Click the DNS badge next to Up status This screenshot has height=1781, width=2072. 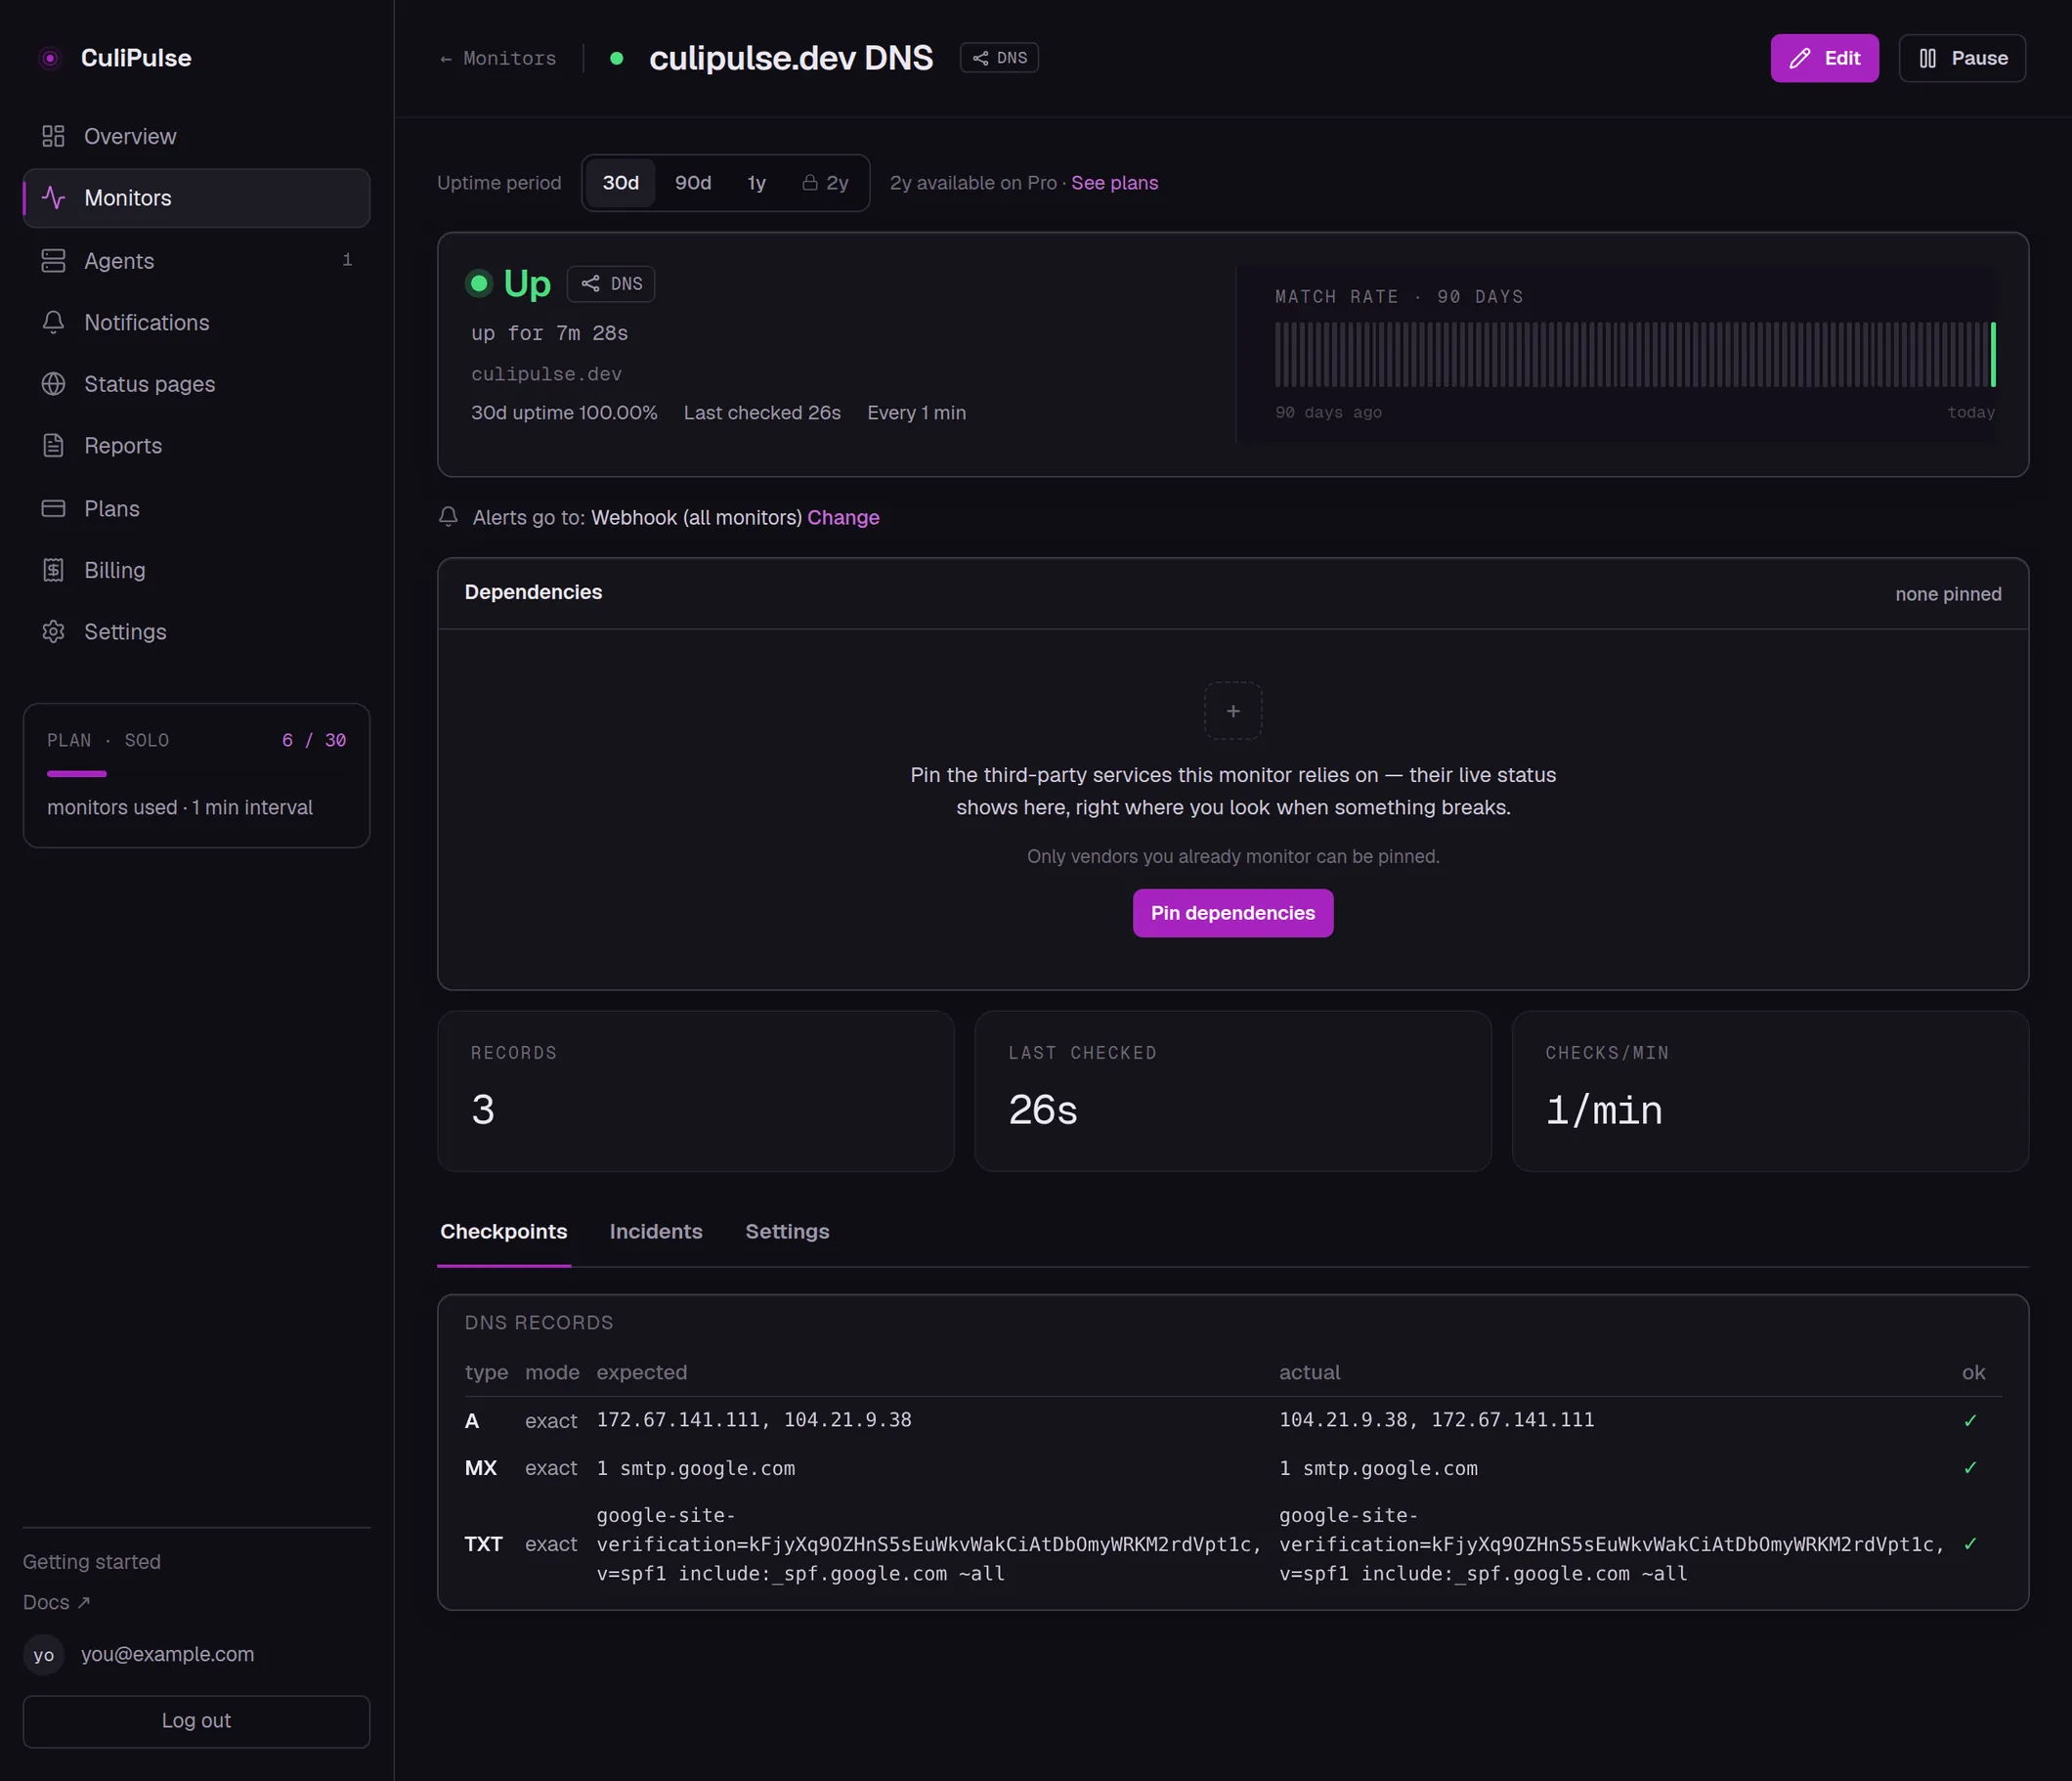tap(611, 284)
